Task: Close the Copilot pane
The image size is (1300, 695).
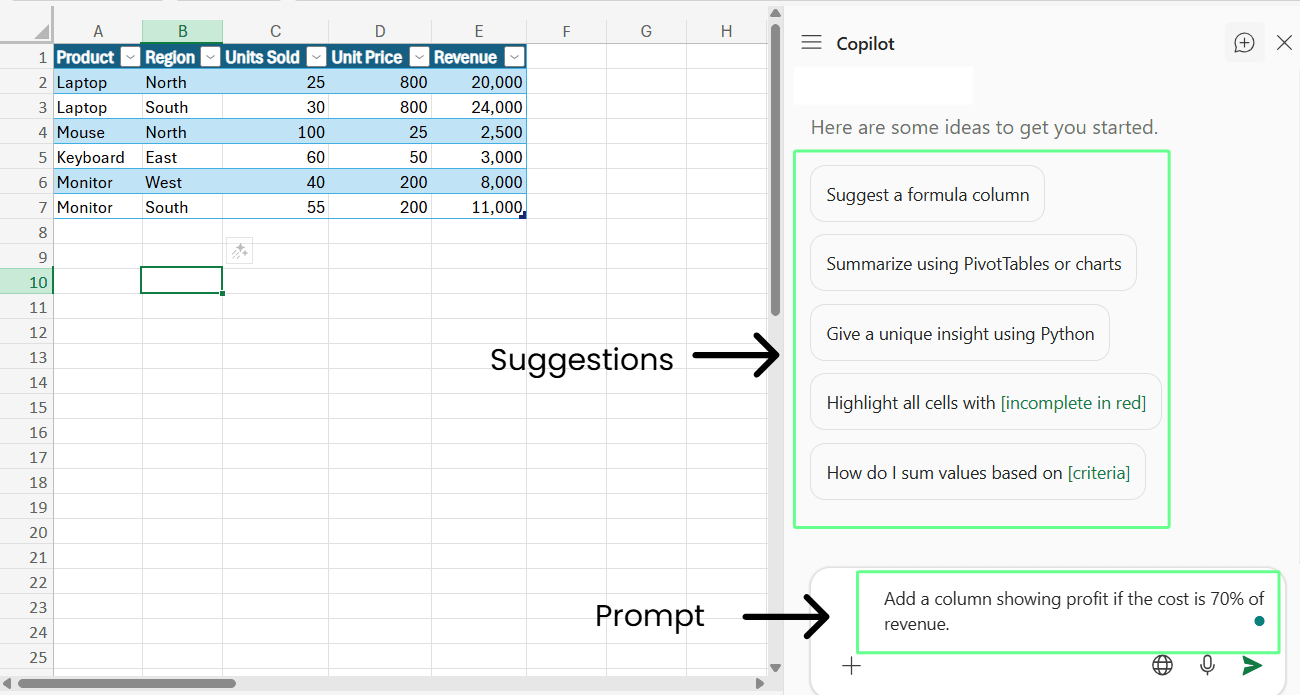Action: pos(1285,43)
